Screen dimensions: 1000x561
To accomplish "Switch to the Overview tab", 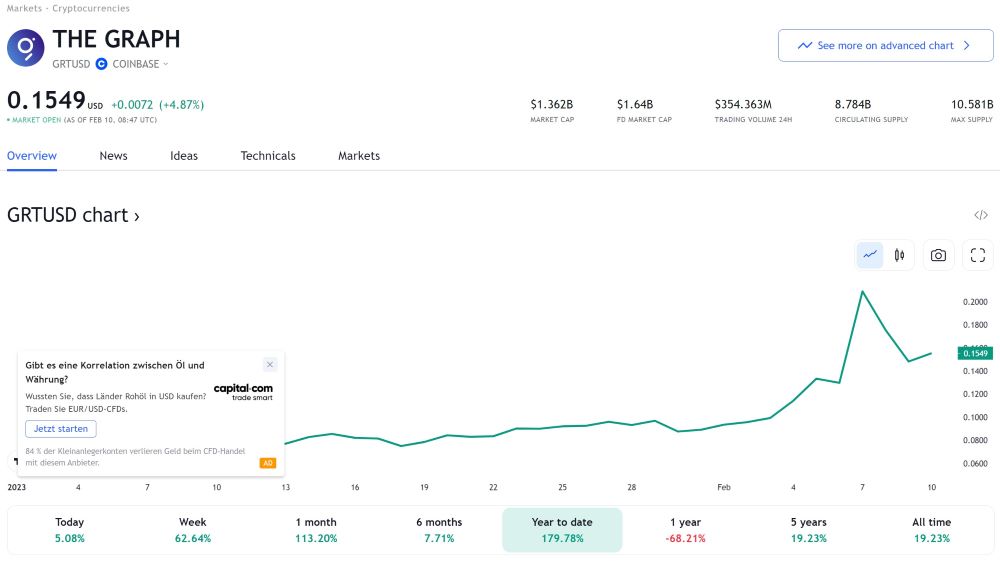I will pyautogui.click(x=32, y=156).
